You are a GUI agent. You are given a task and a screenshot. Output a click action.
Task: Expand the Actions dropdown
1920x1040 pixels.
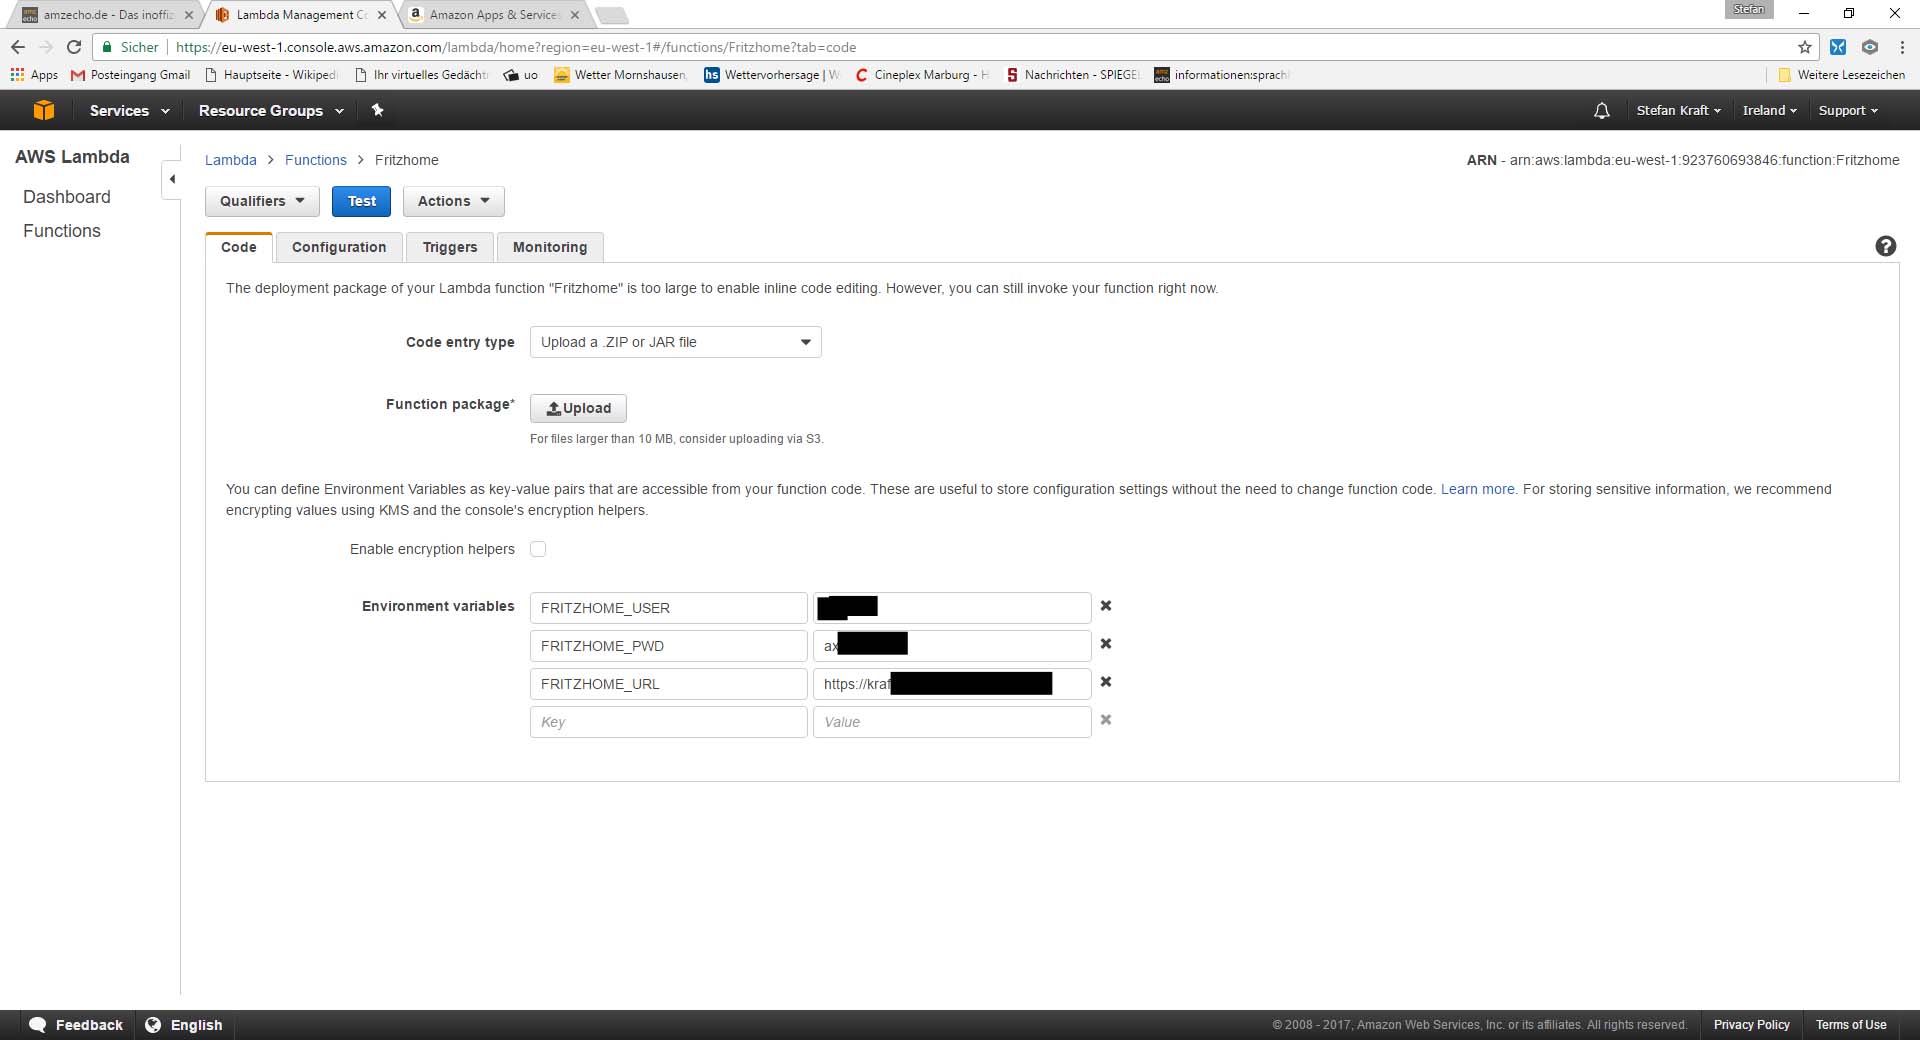point(454,201)
